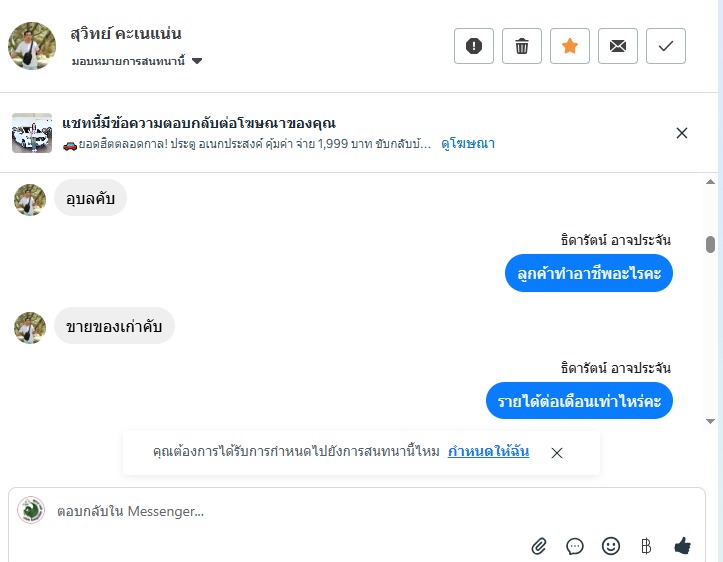Open saved replies speech bubble icon
The width and height of the screenshot is (723, 562).
click(575, 546)
